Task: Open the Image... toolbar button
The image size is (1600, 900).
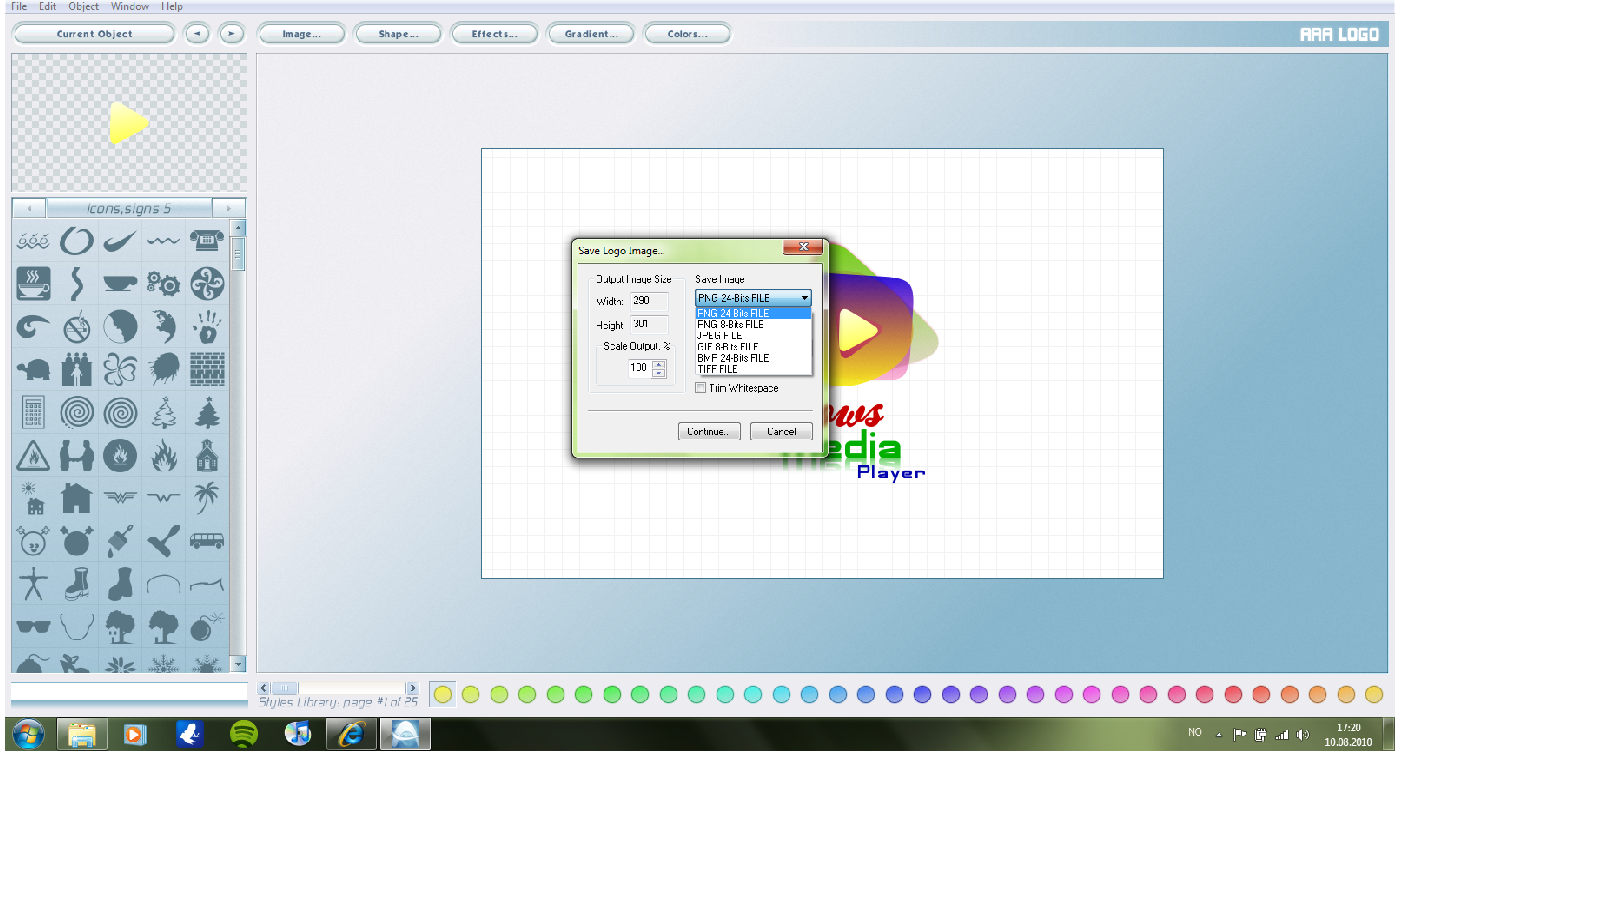Action: pos(301,34)
